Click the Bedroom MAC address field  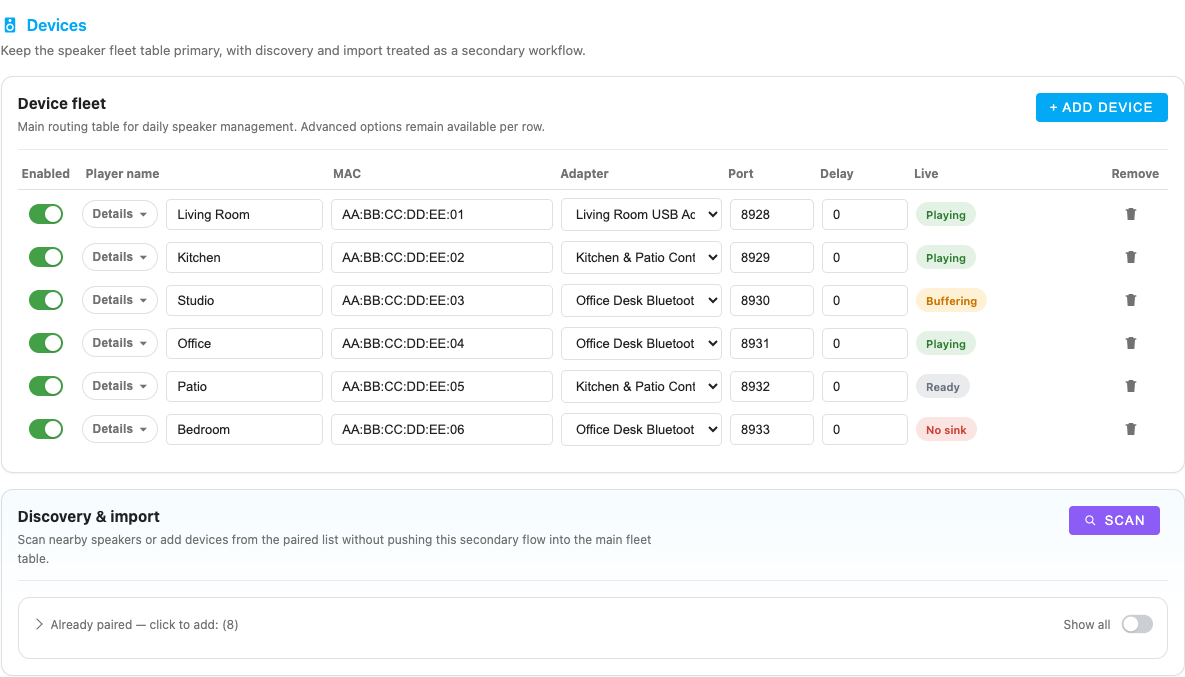point(441,429)
